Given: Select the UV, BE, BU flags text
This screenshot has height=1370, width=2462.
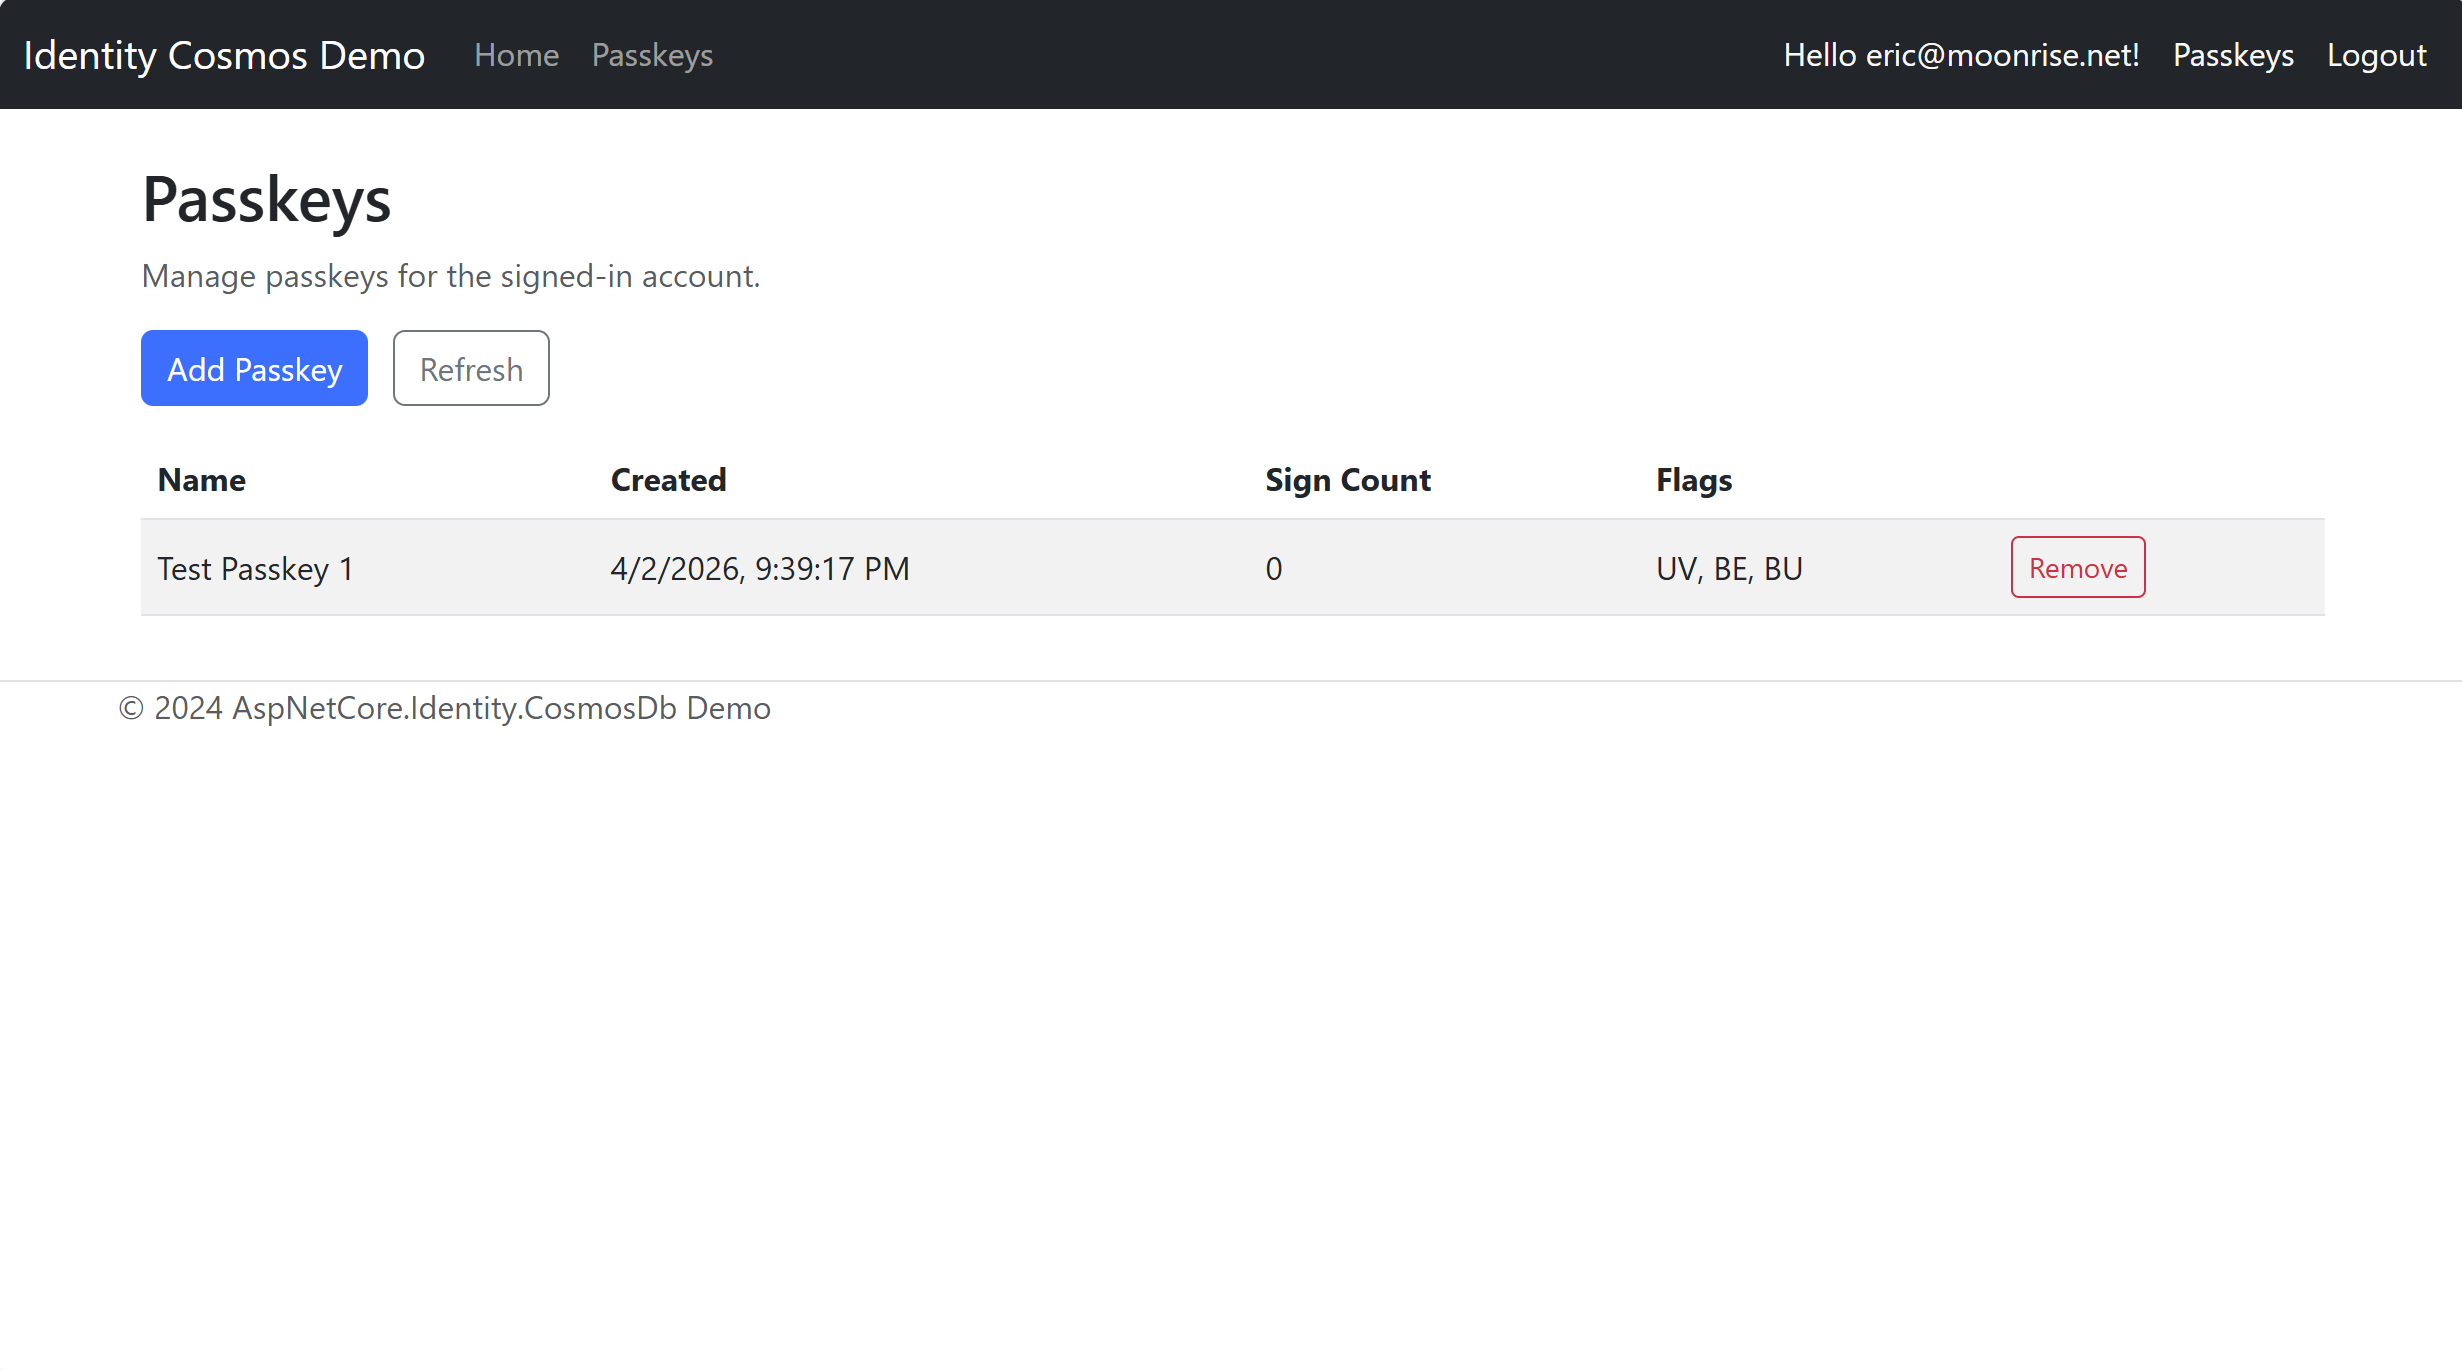Looking at the screenshot, I should pyautogui.click(x=1728, y=567).
